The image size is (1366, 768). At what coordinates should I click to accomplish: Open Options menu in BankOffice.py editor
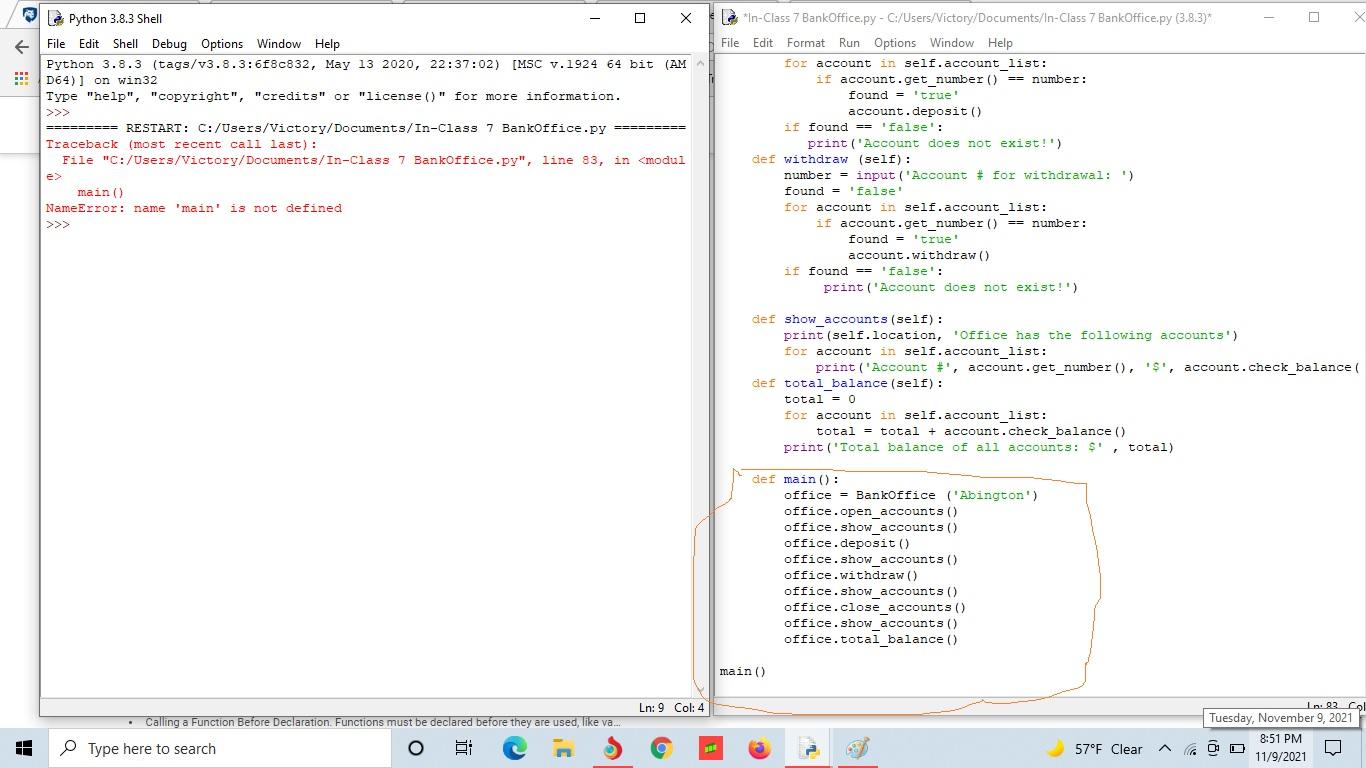tap(895, 43)
